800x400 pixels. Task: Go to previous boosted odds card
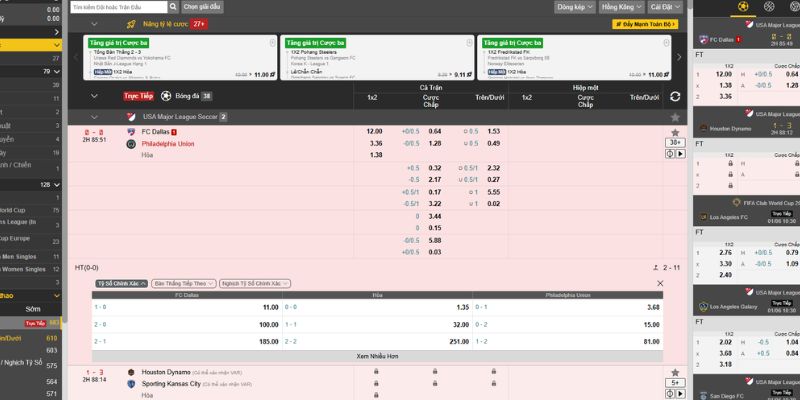pyautogui.click(x=76, y=57)
